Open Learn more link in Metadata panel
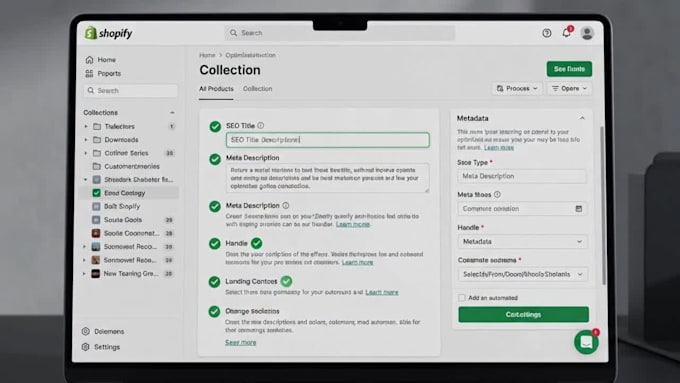This screenshot has width=680, height=383. (499, 147)
